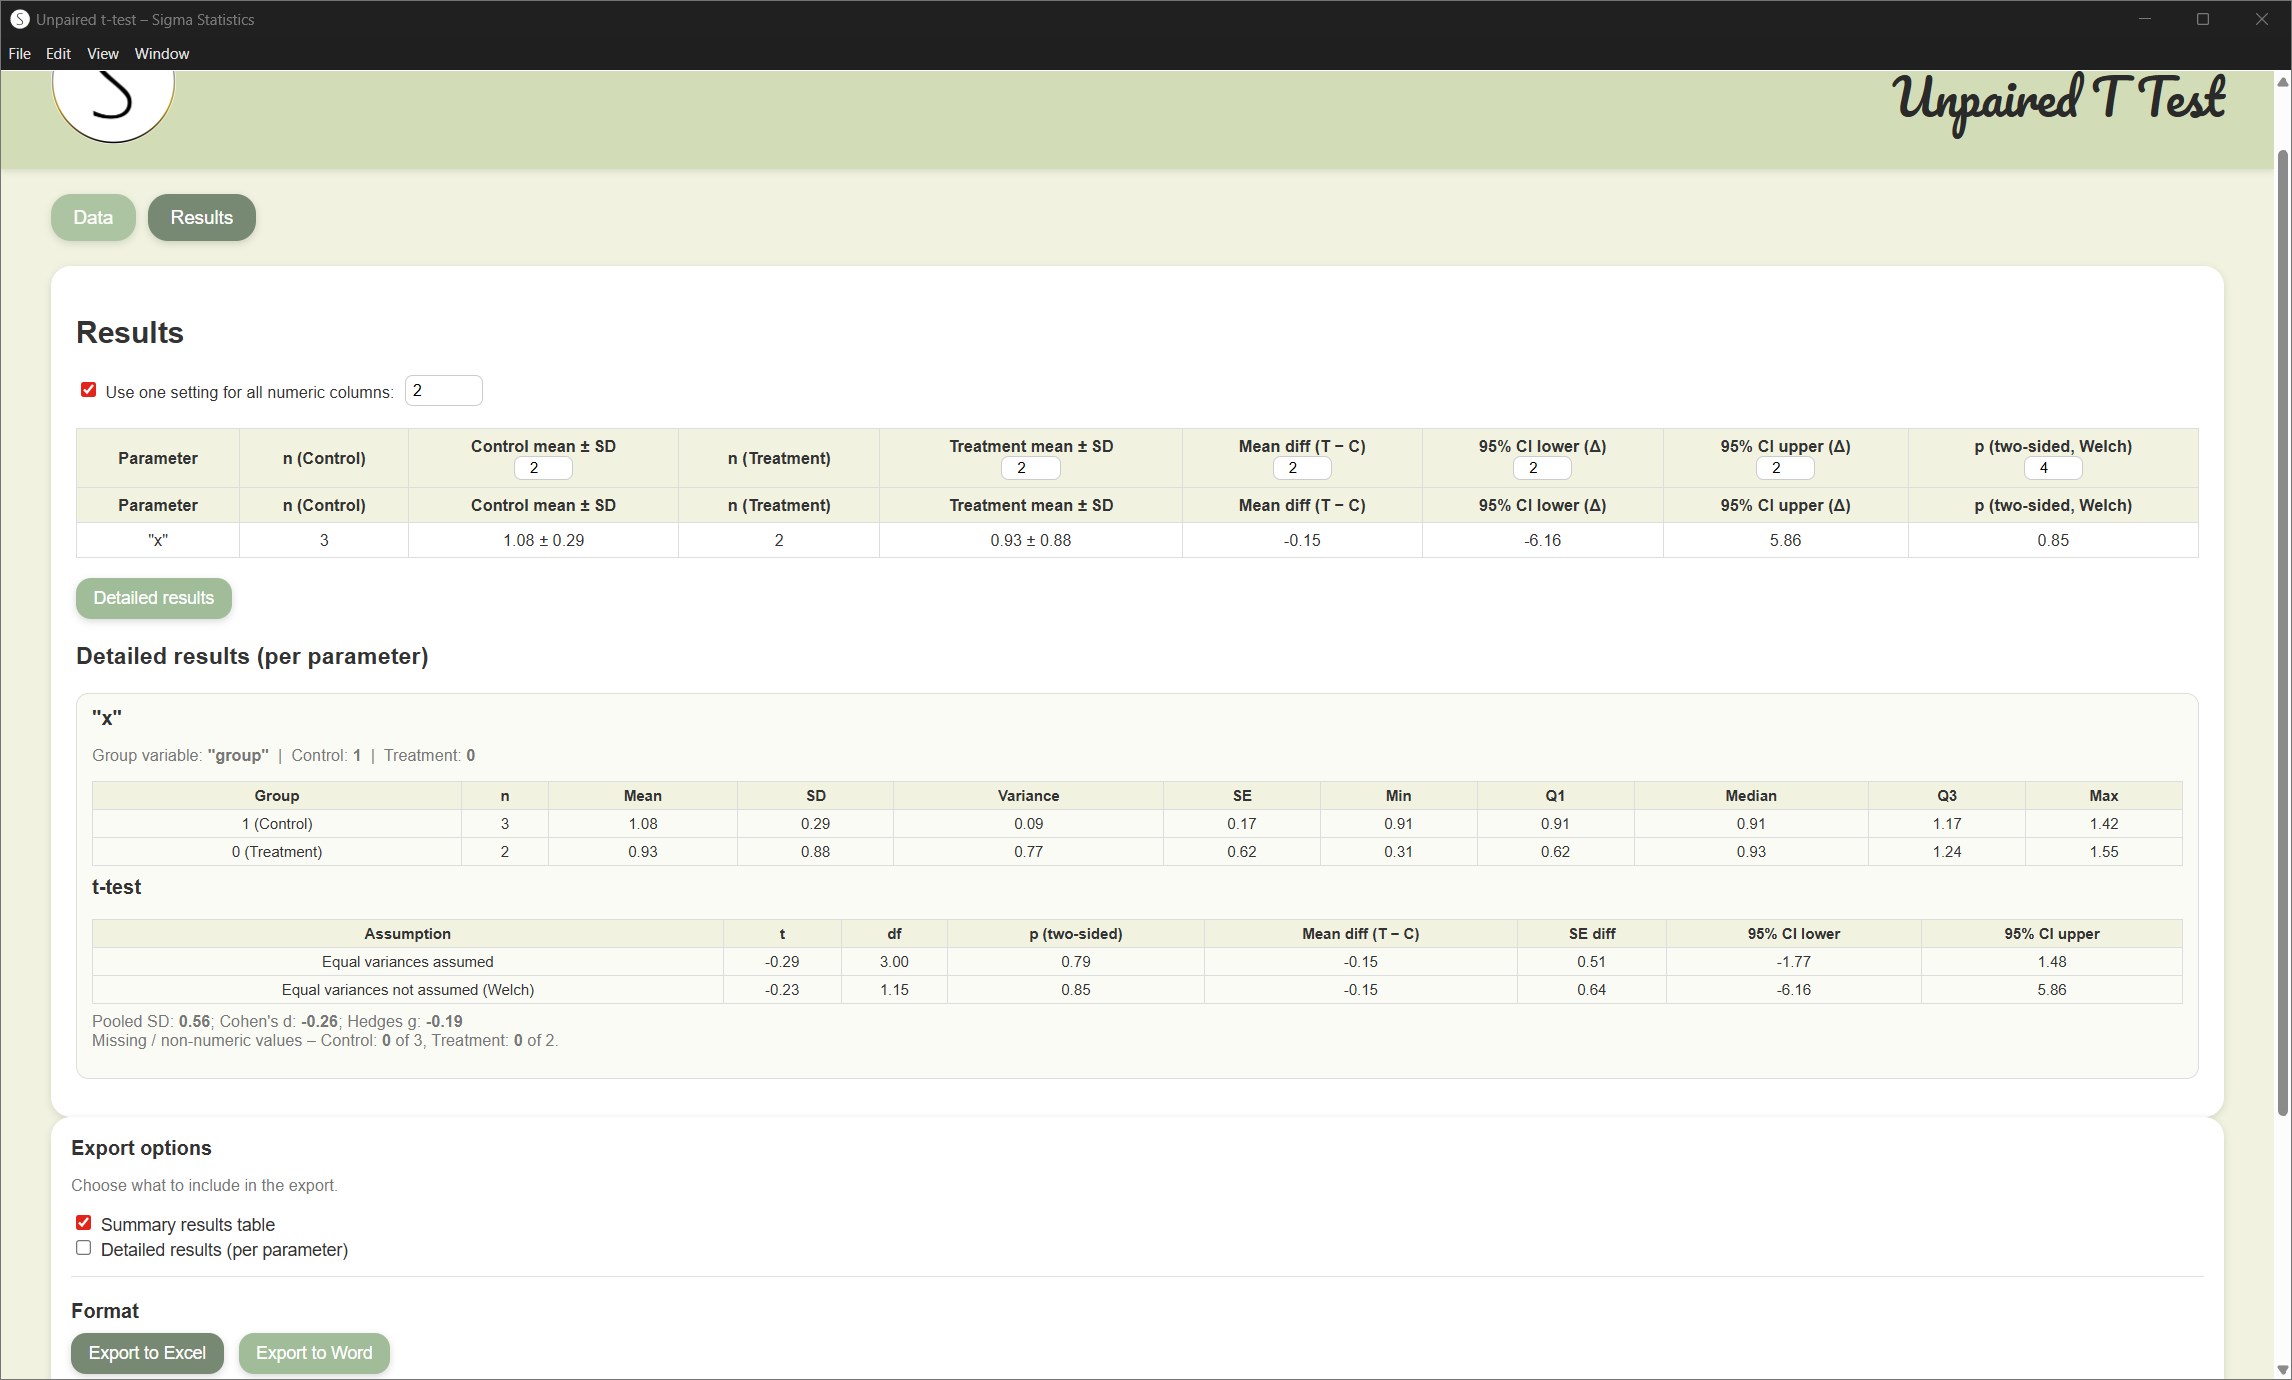The width and height of the screenshot is (2292, 1380).
Task: Click the scrollbar down arrow
Action: (x=2283, y=1369)
